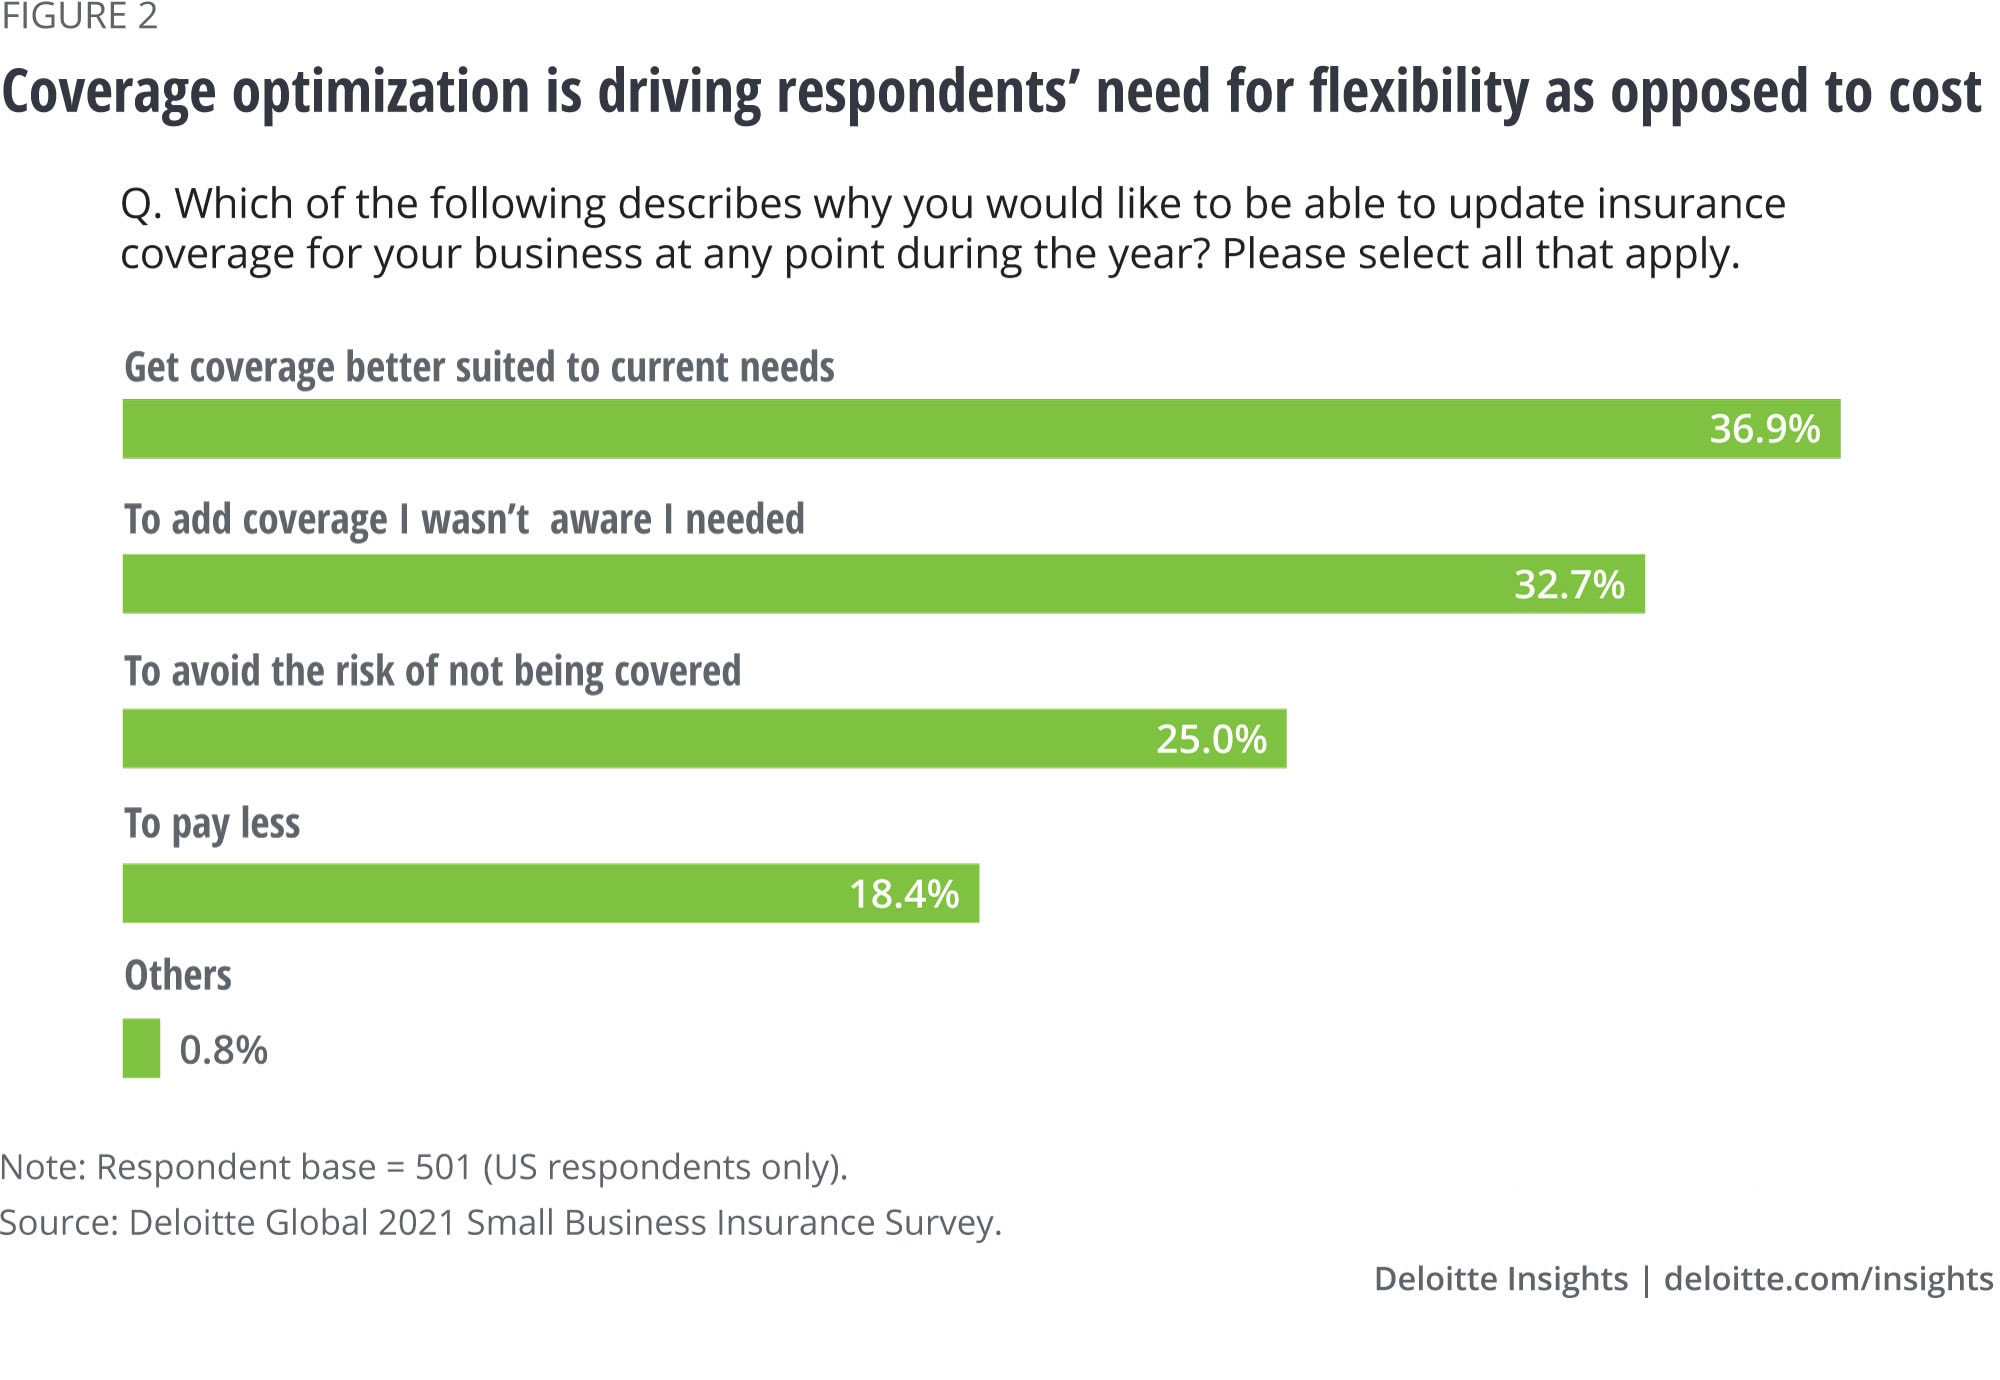The height and width of the screenshot is (1380, 2000).
Task: Click the 36.9% value label
Action: coord(1764,429)
